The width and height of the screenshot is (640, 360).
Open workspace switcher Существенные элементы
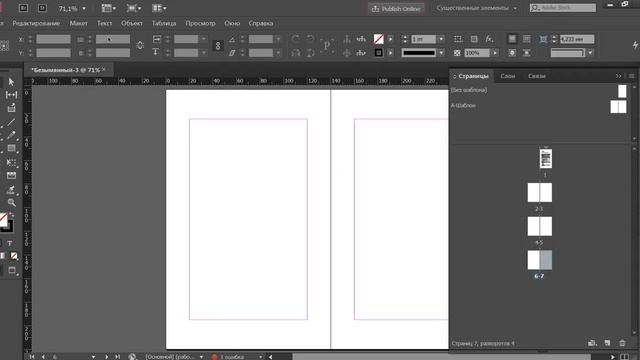click(x=476, y=8)
